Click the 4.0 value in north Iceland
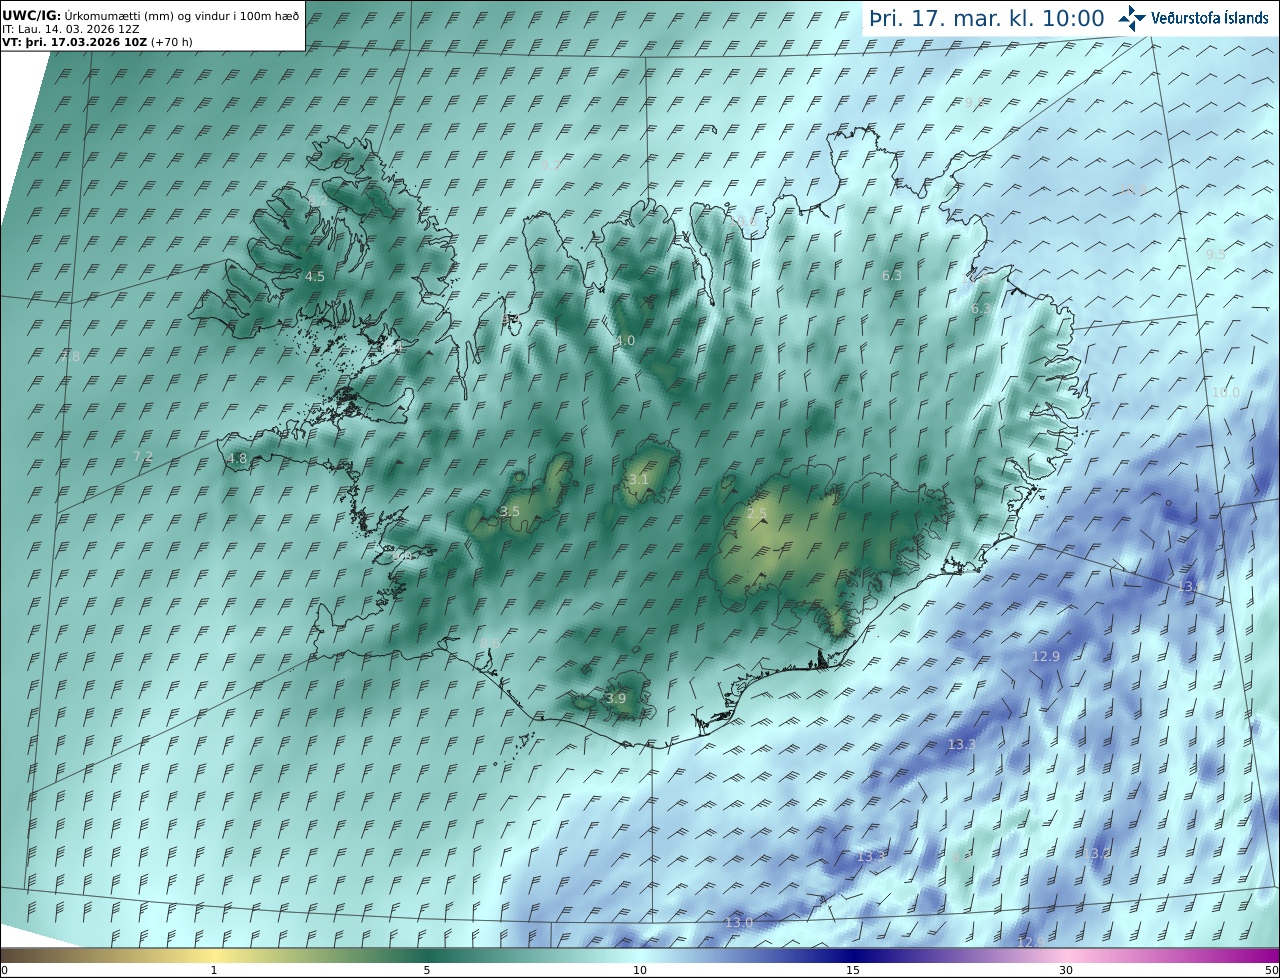 (x=625, y=340)
